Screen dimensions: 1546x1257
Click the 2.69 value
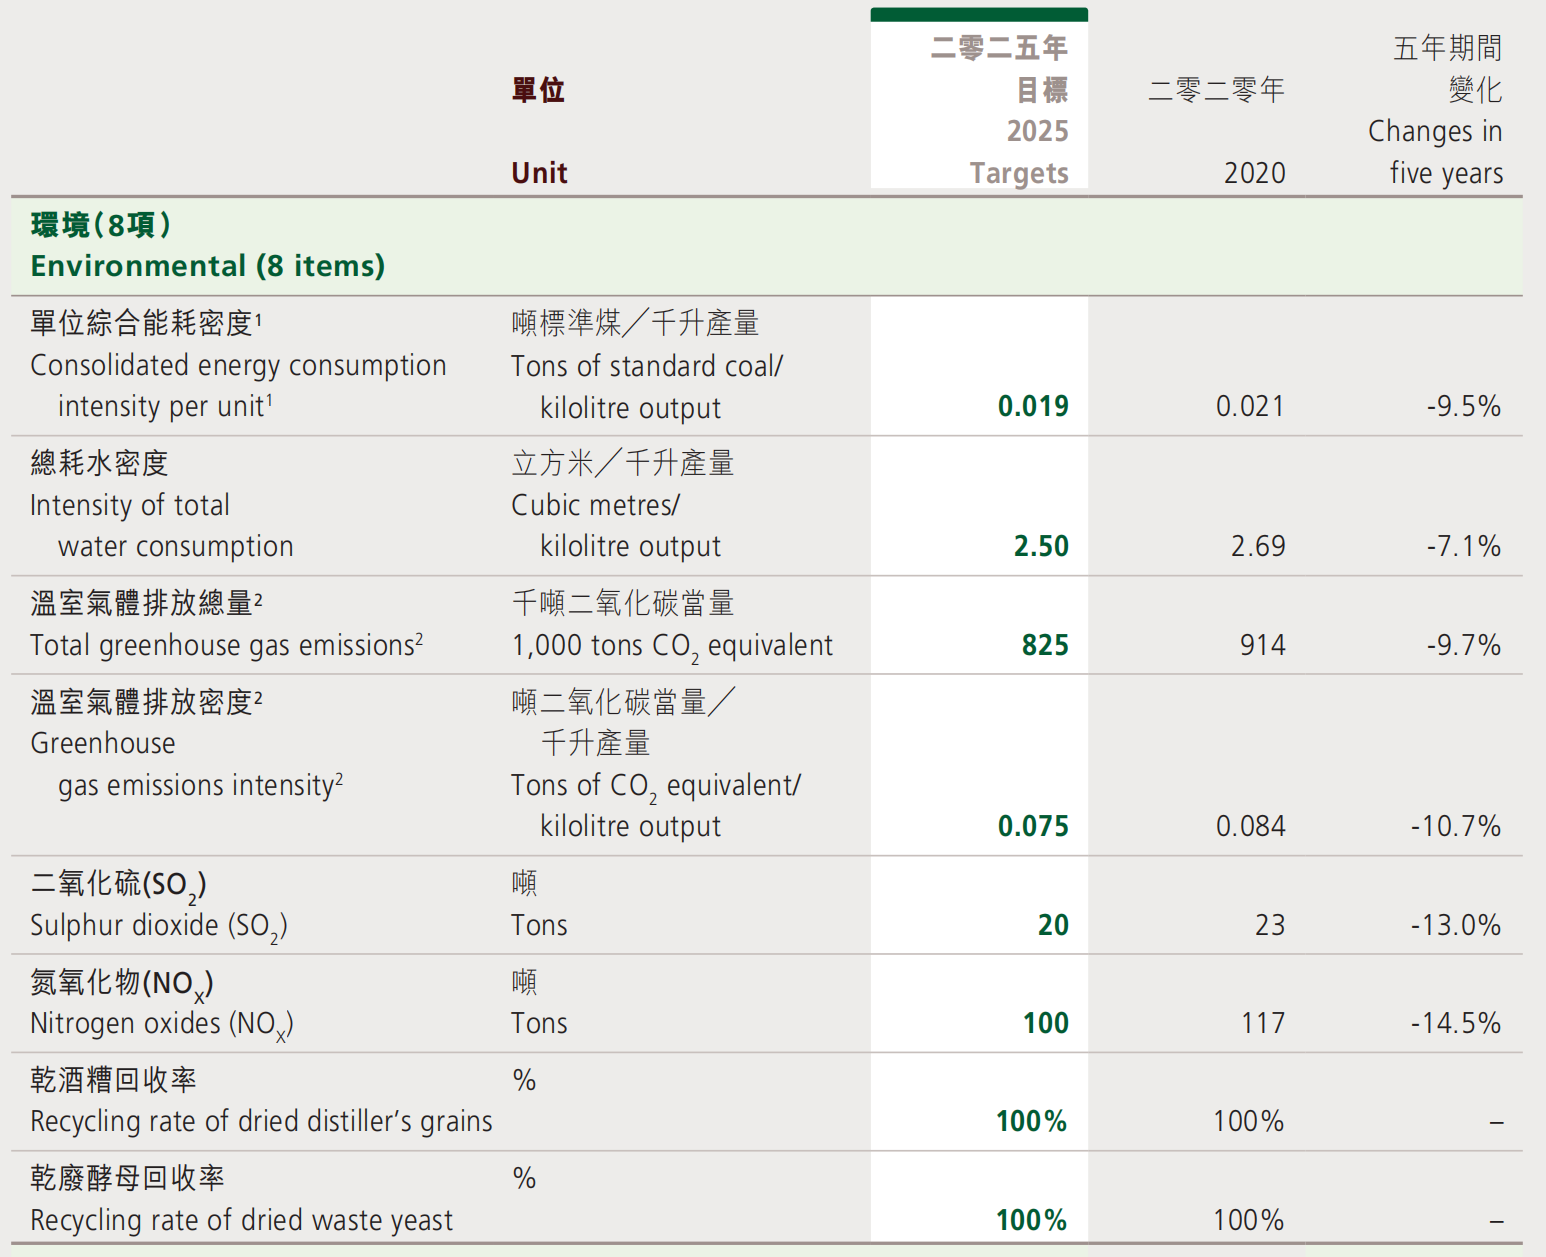click(x=1258, y=546)
